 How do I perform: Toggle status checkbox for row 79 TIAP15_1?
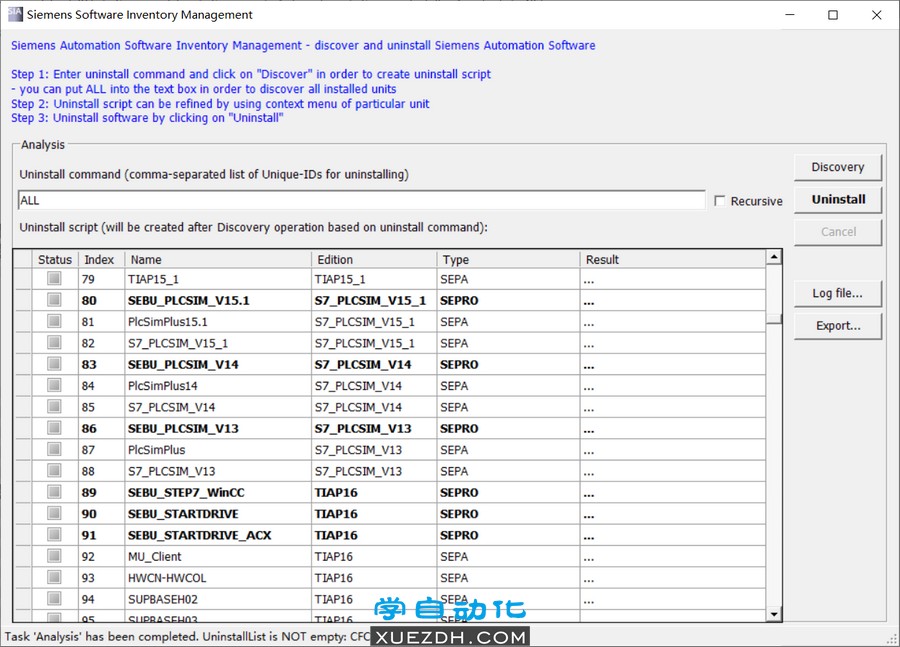tap(55, 279)
